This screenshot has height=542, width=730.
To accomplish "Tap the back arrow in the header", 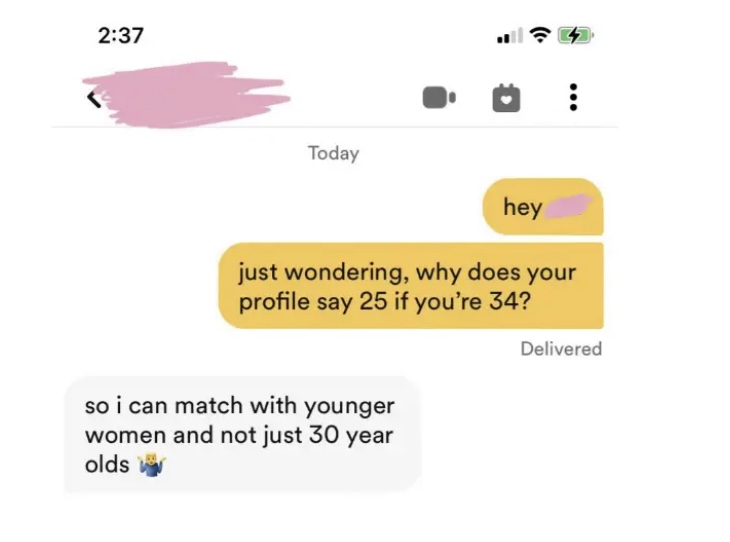I will [95, 99].
